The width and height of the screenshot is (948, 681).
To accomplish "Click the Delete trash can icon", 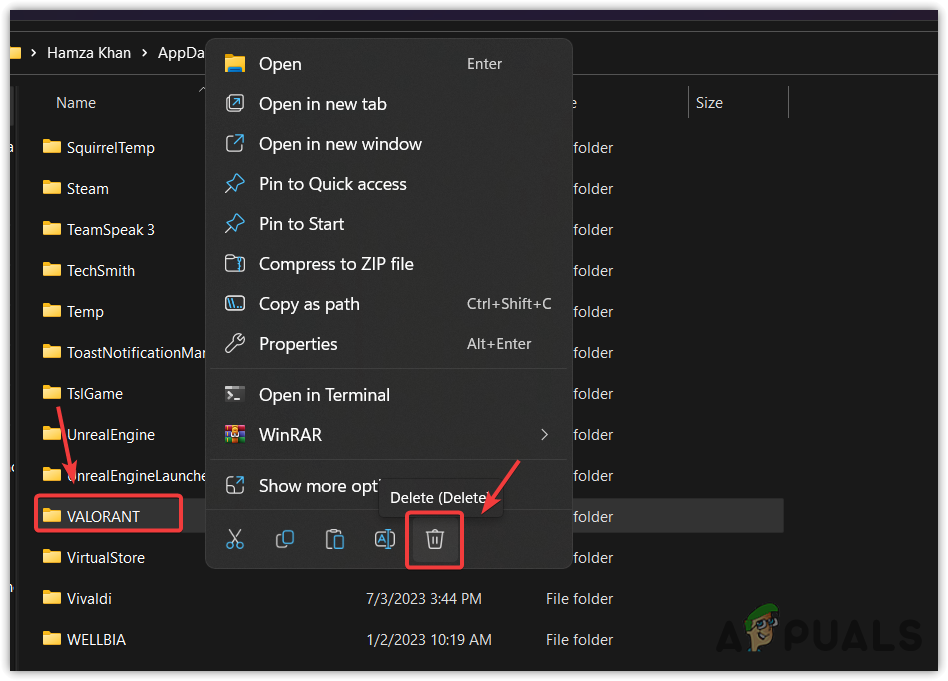I will click(x=435, y=540).
